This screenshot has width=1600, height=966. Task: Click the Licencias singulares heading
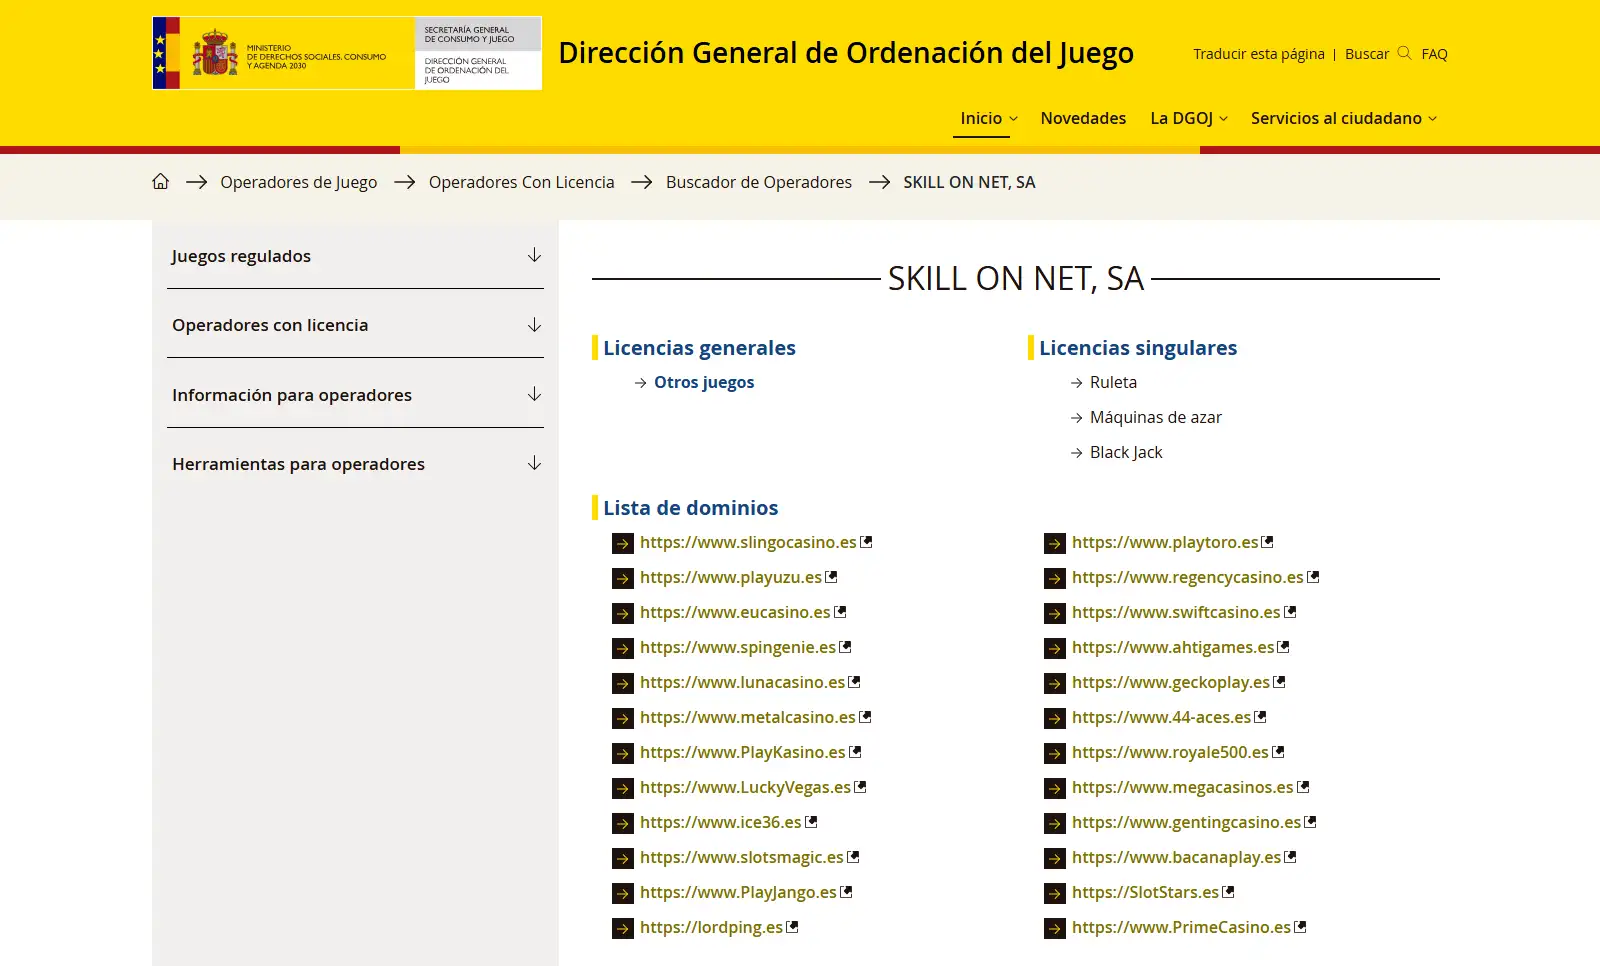pos(1138,348)
